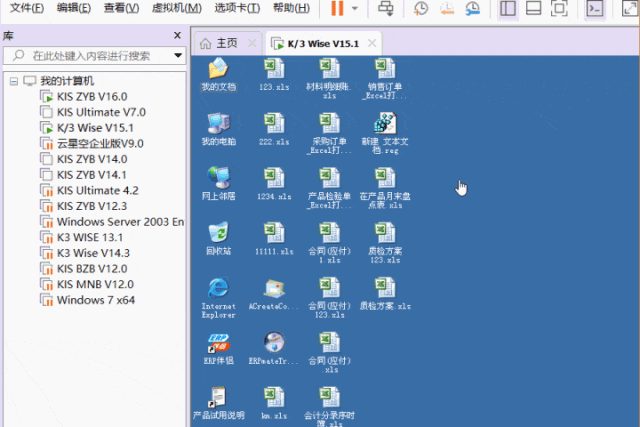This screenshot has height=427, width=640.
Task: Open the library search filter dropdown arrow
Action: (x=178, y=56)
